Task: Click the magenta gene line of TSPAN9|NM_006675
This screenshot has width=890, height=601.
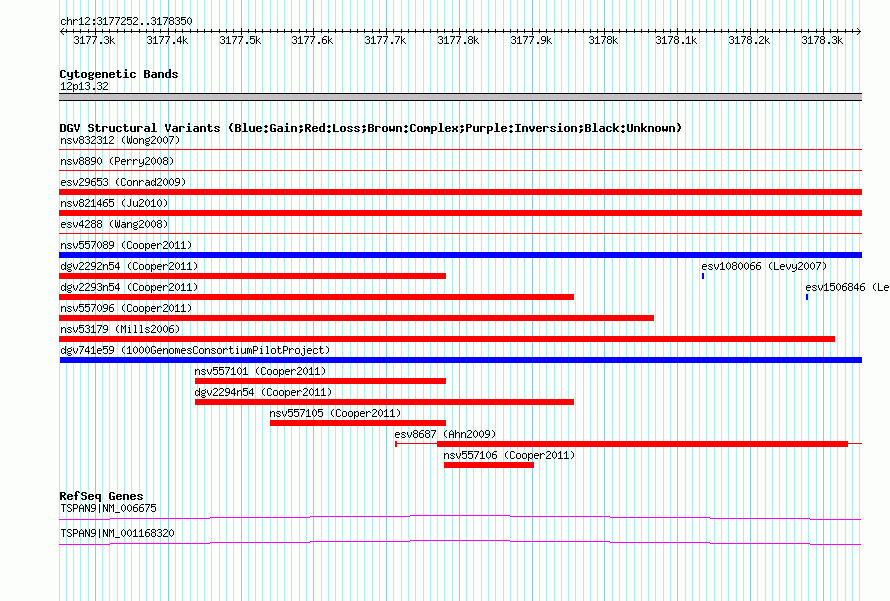Action: click(460, 518)
